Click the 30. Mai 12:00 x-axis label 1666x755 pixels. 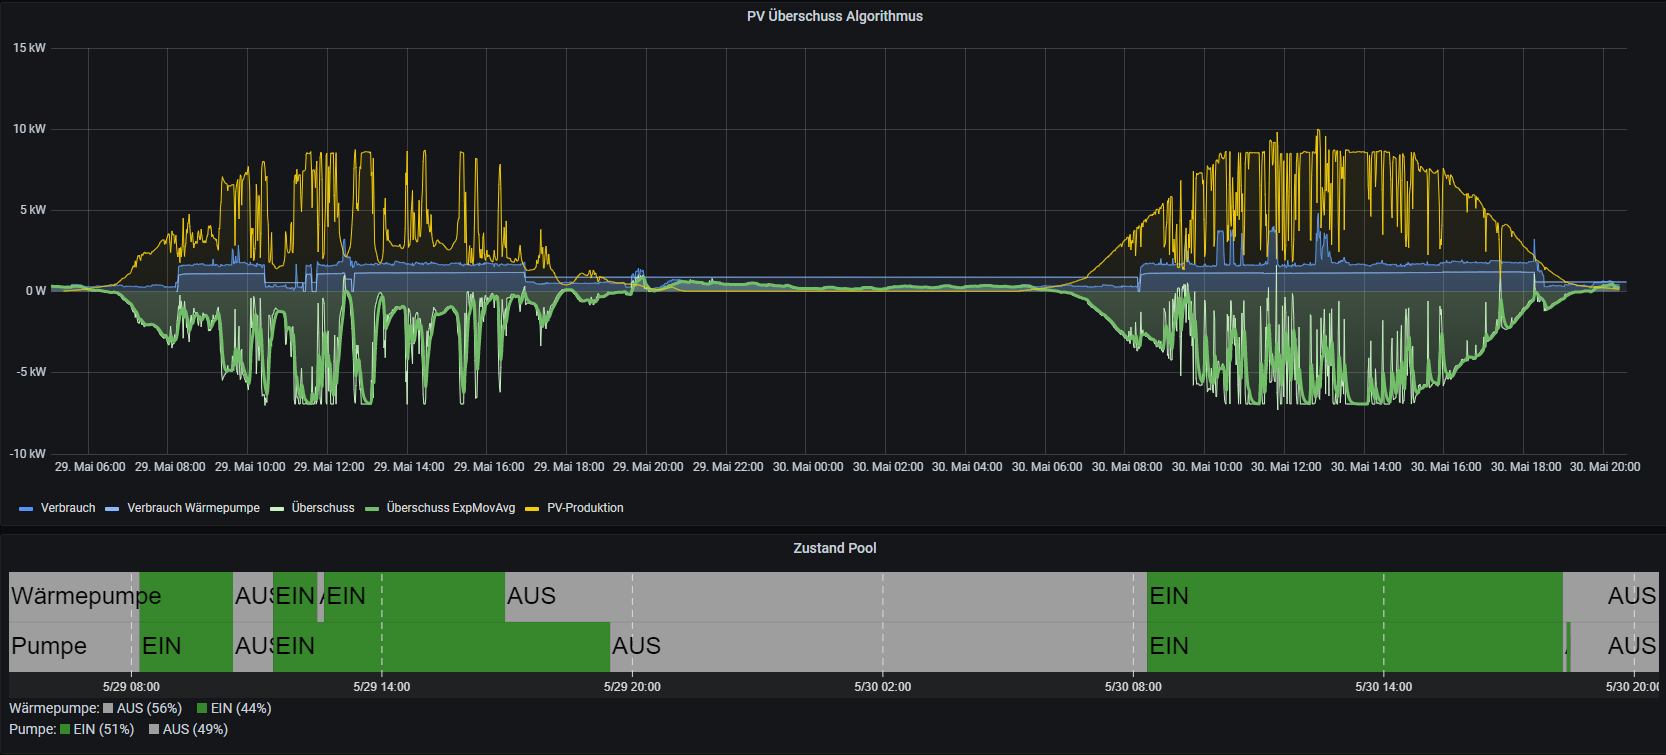pos(1286,467)
